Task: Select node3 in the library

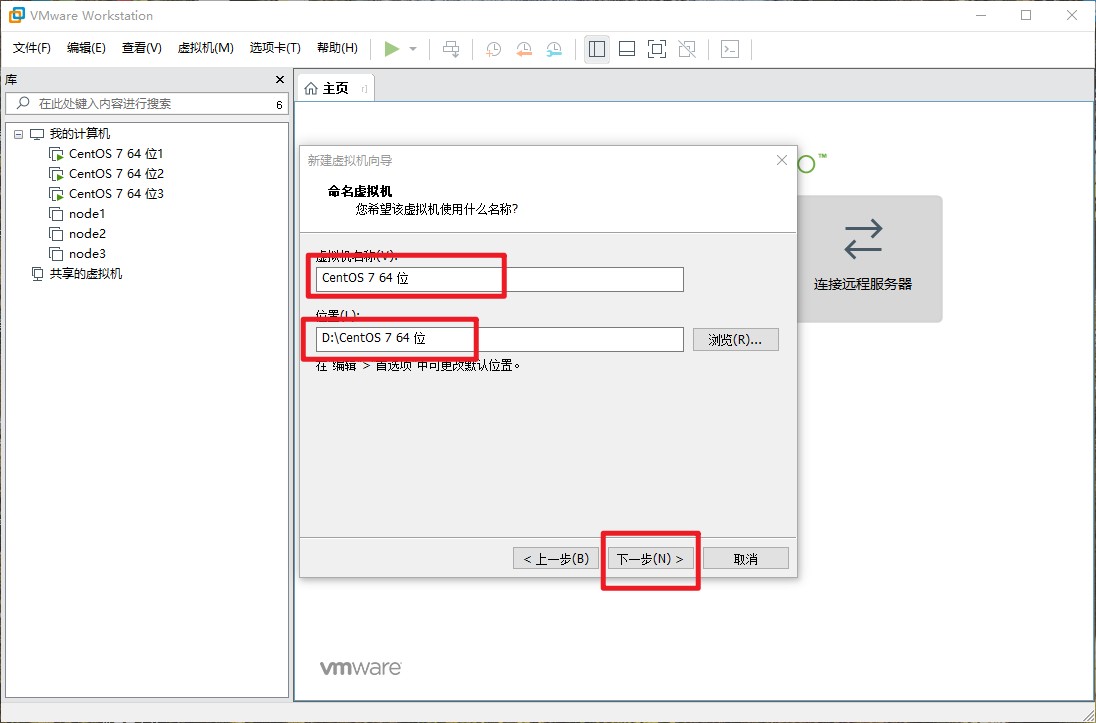Action: [x=87, y=254]
